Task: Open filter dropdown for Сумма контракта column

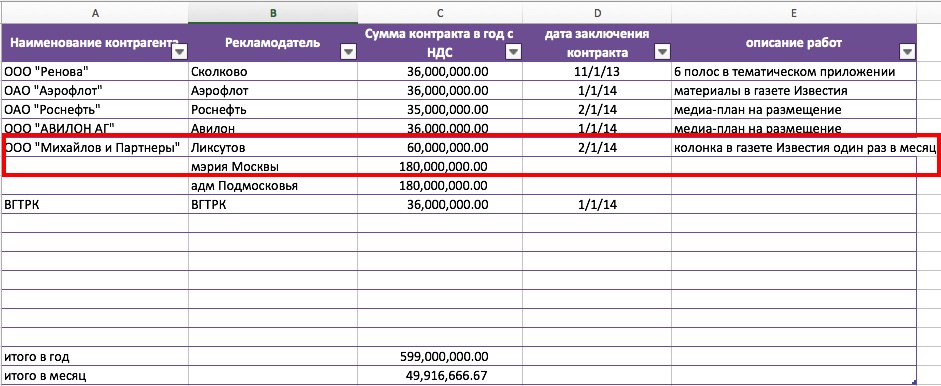Action: pyautogui.click(x=513, y=53)
